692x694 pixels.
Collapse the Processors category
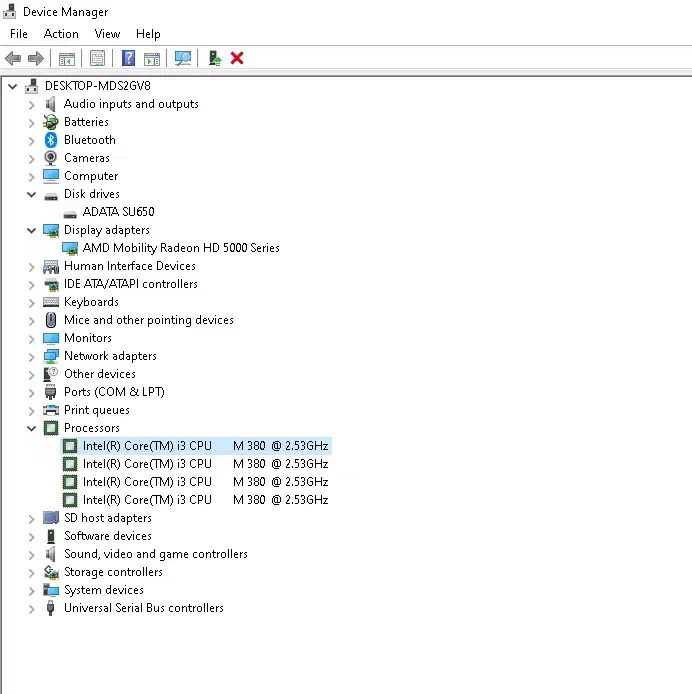31,428
